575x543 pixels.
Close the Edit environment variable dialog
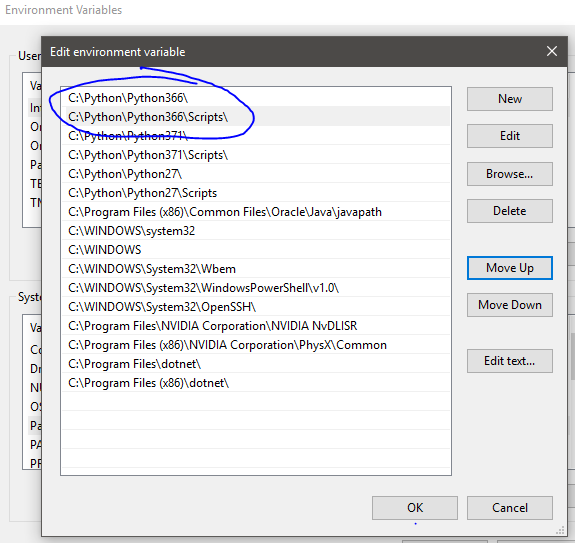click(x=552, y=51)
